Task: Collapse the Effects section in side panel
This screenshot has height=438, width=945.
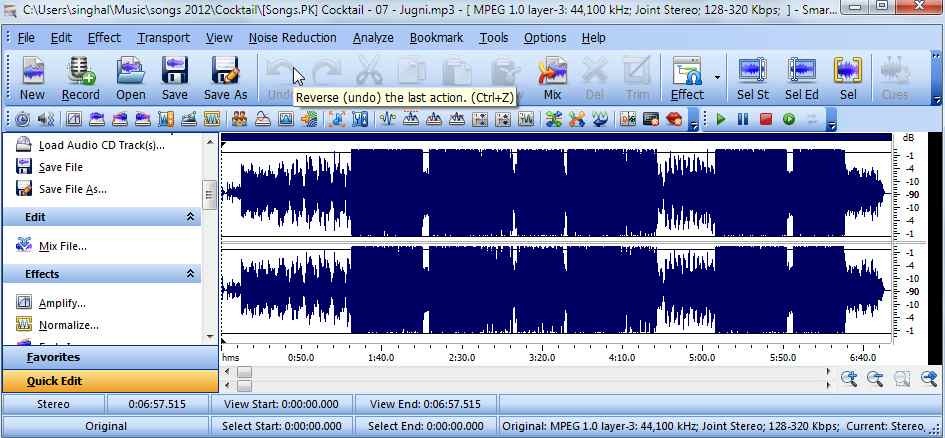Action: coord(191,274)
